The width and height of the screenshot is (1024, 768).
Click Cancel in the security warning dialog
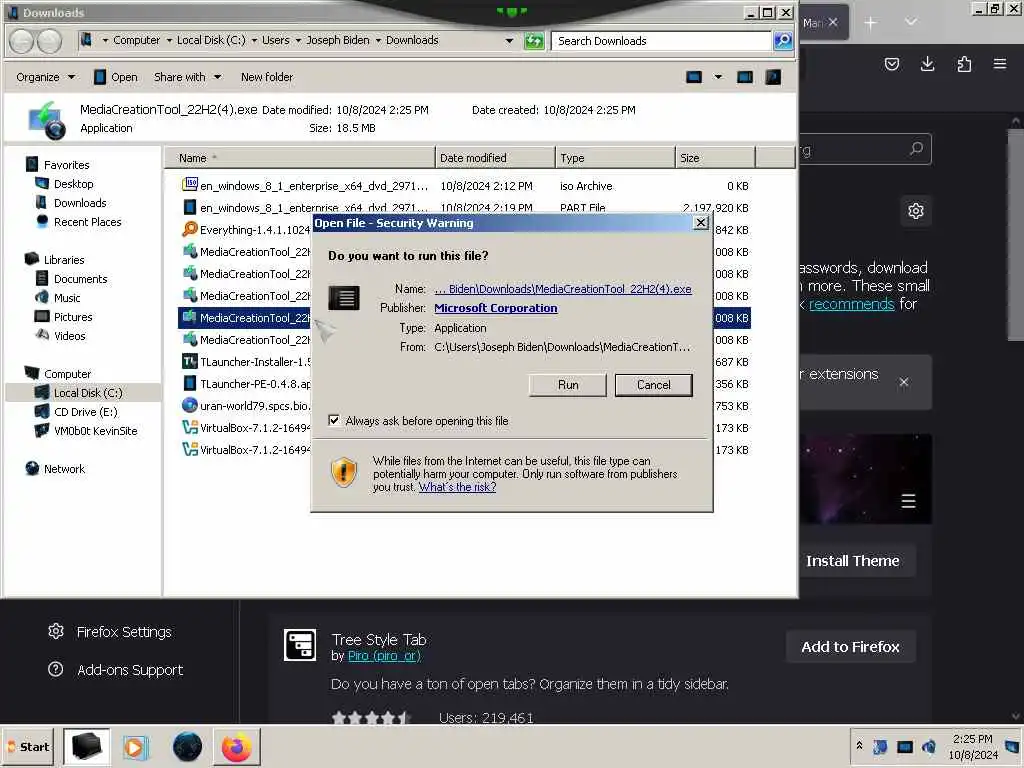click(x=653, y=385)
